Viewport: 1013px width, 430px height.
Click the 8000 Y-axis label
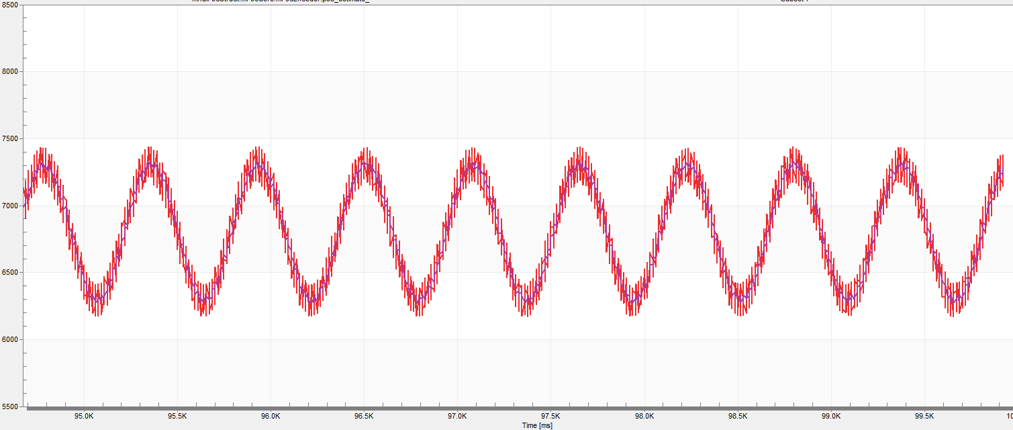coord(10,72)
